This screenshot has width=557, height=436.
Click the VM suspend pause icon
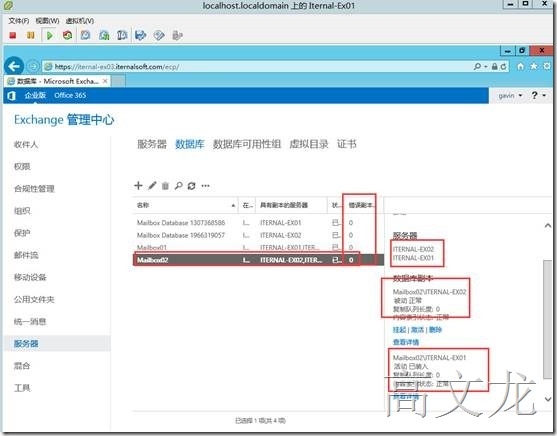31,35
